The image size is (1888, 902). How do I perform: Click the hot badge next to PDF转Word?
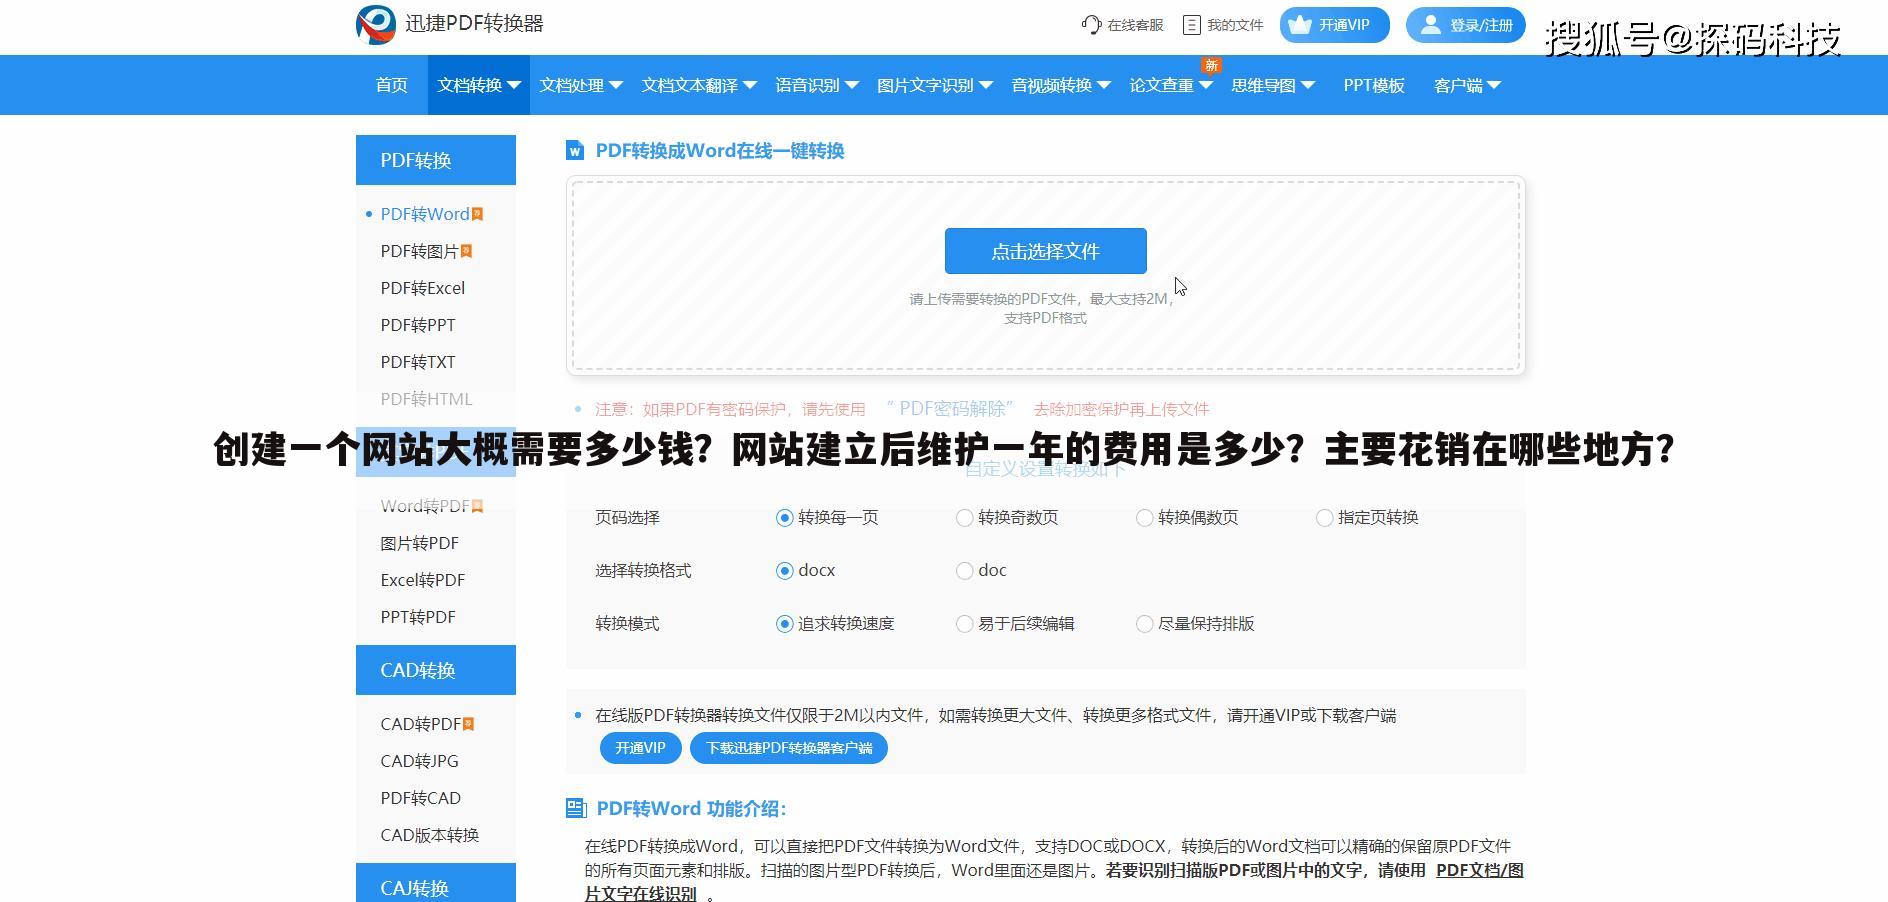(477, 213)
